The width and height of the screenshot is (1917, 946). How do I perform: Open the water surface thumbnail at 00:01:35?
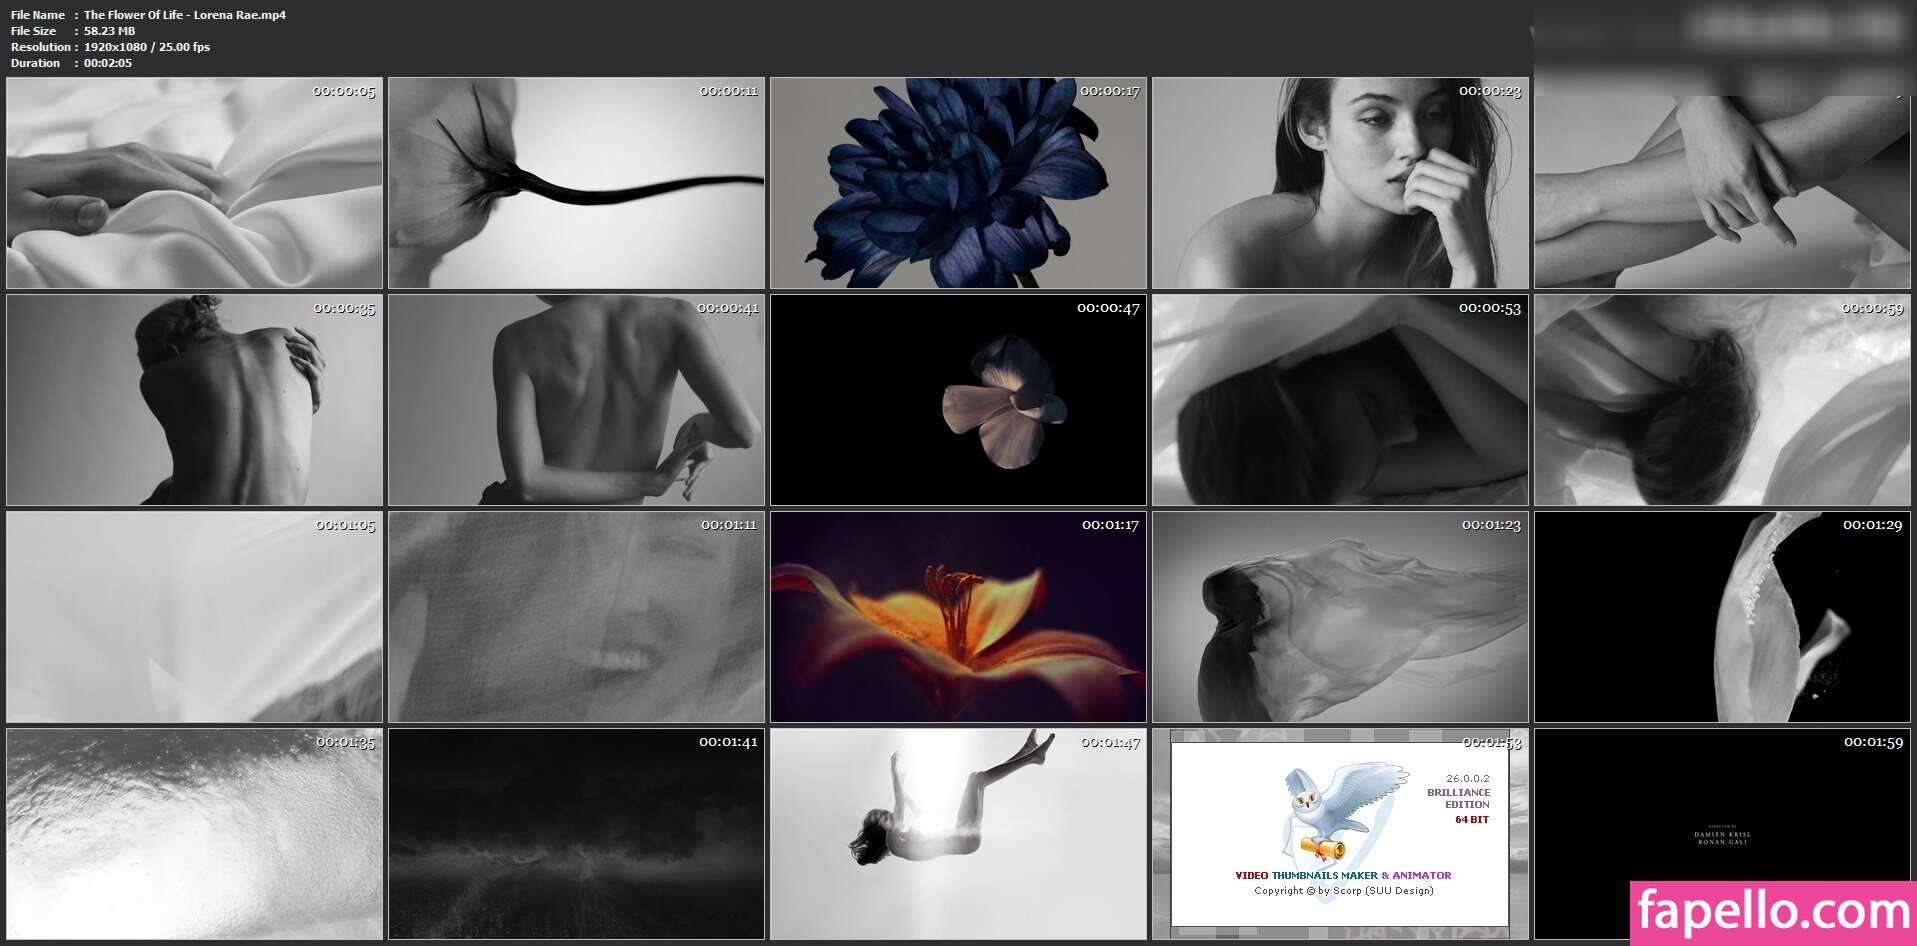(194, 834)
